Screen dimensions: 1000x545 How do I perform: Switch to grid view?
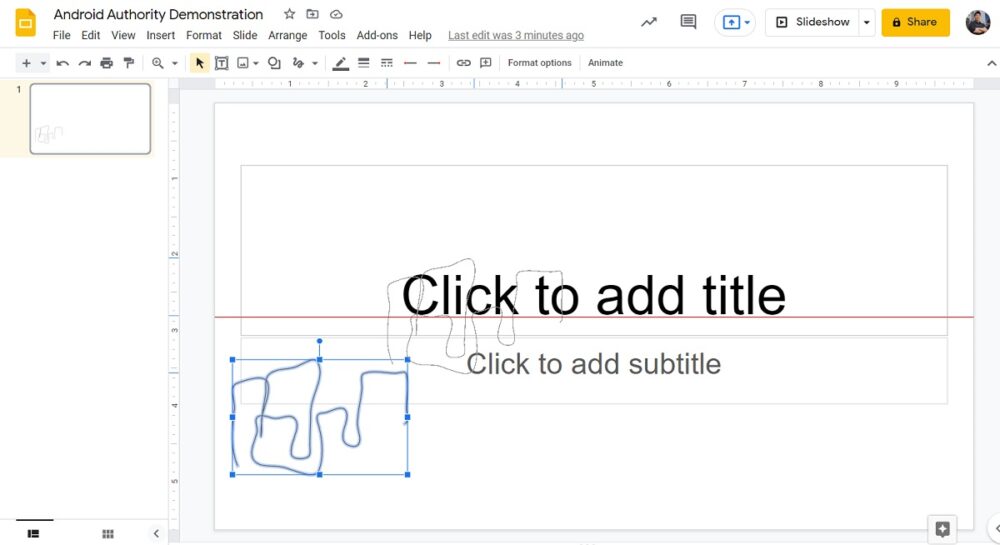pos(108,534)
